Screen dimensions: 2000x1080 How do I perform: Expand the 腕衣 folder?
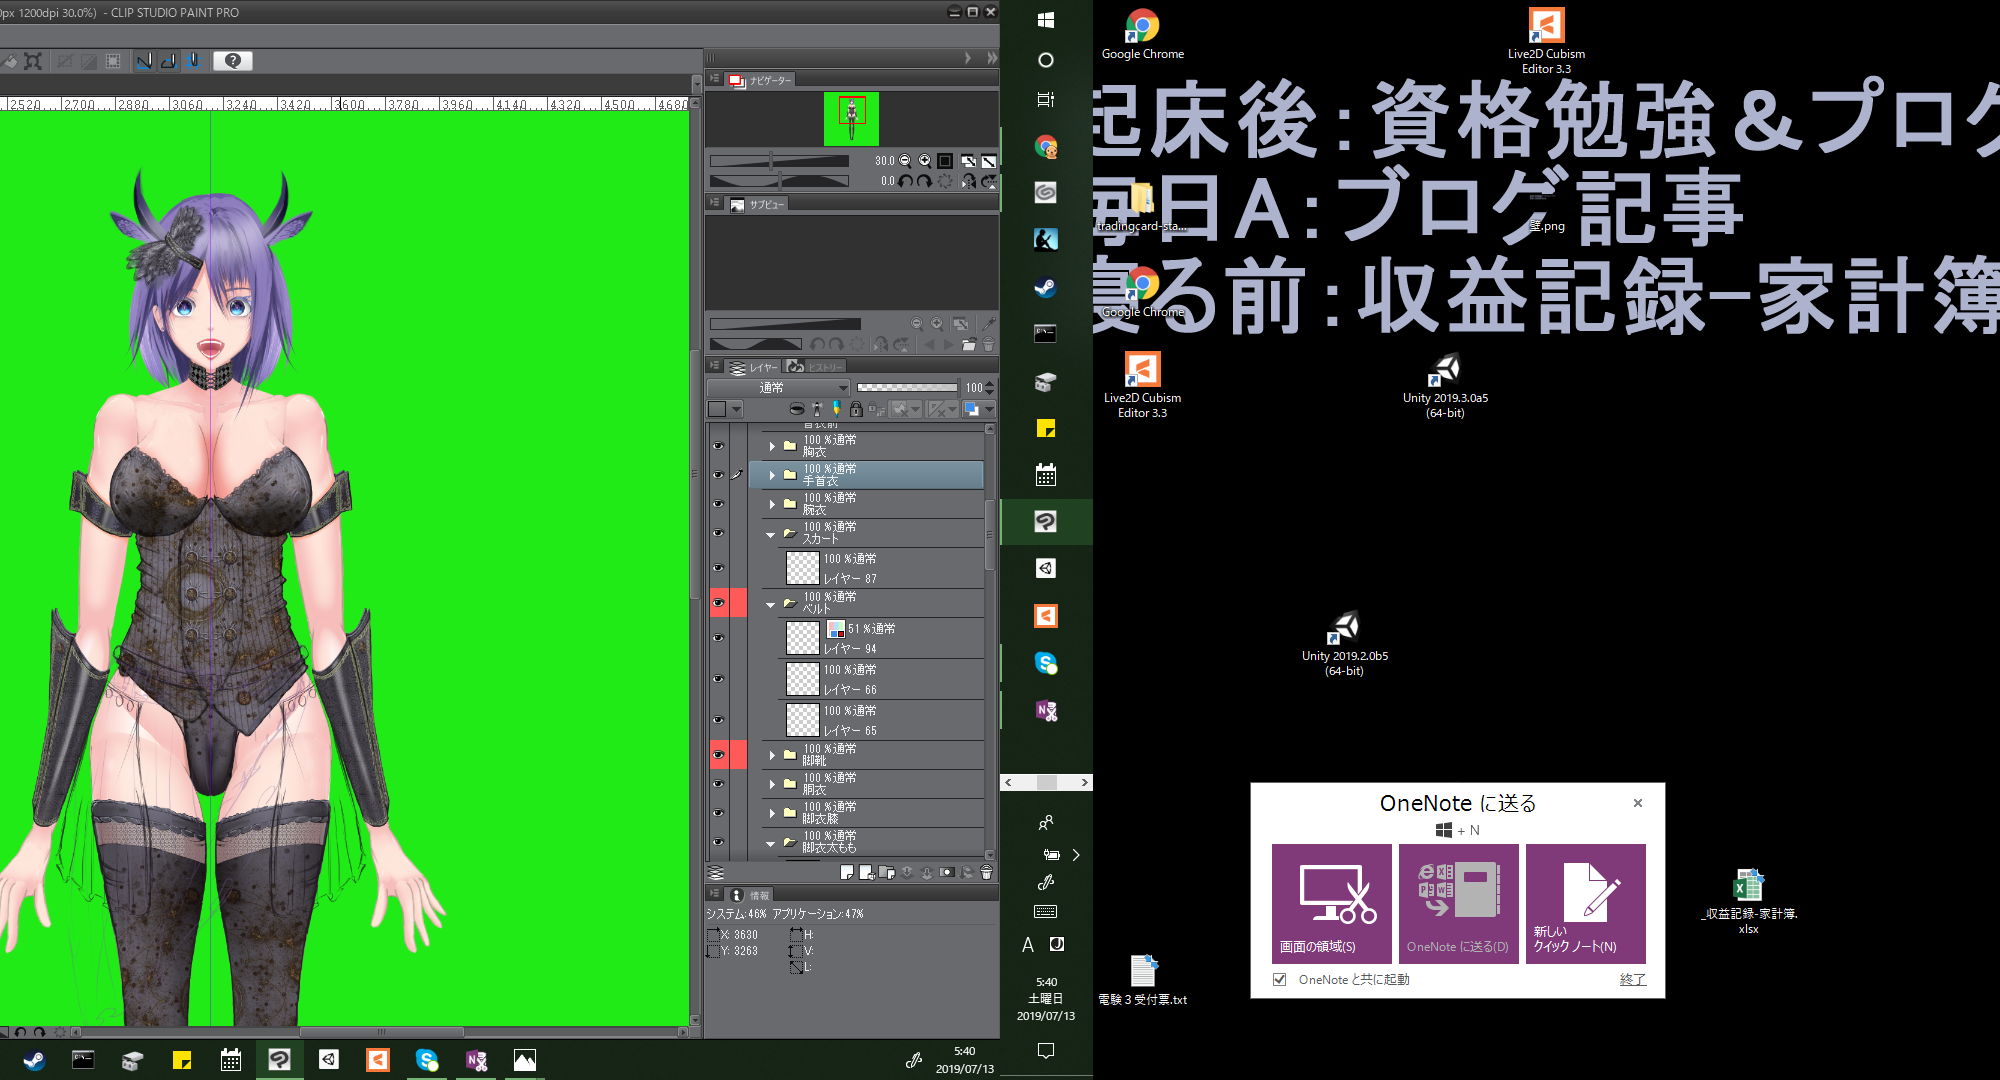(772, 504)
